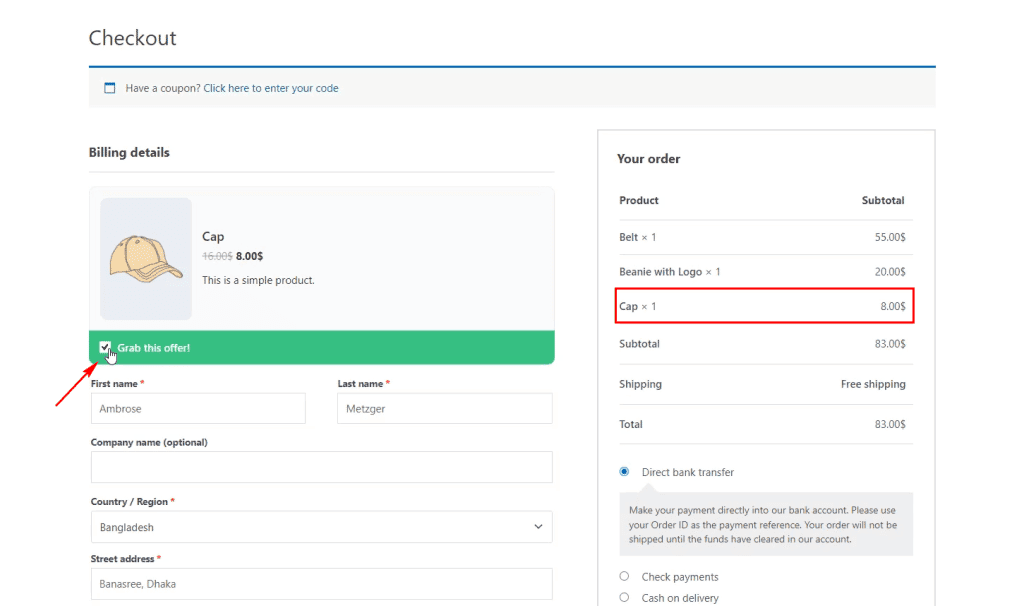Click here to enter your code link
The image size is (1024, 606).
pos(271,88)
